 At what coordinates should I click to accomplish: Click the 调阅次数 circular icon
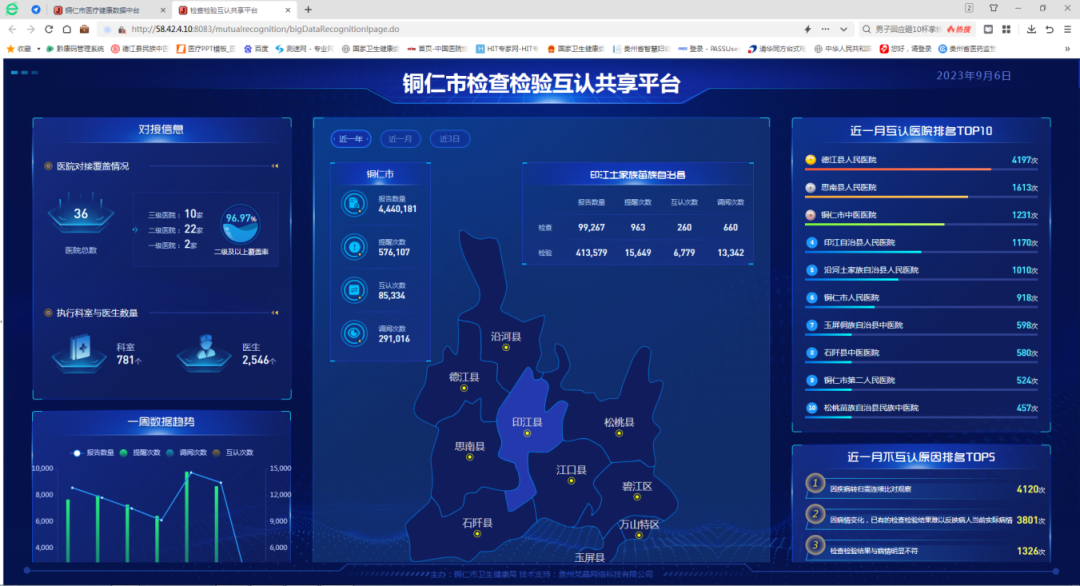click(354, 333)
